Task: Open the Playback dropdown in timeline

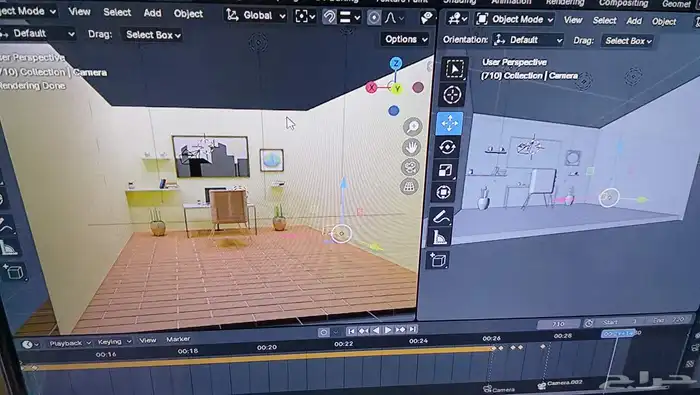Action: point(70,343)
